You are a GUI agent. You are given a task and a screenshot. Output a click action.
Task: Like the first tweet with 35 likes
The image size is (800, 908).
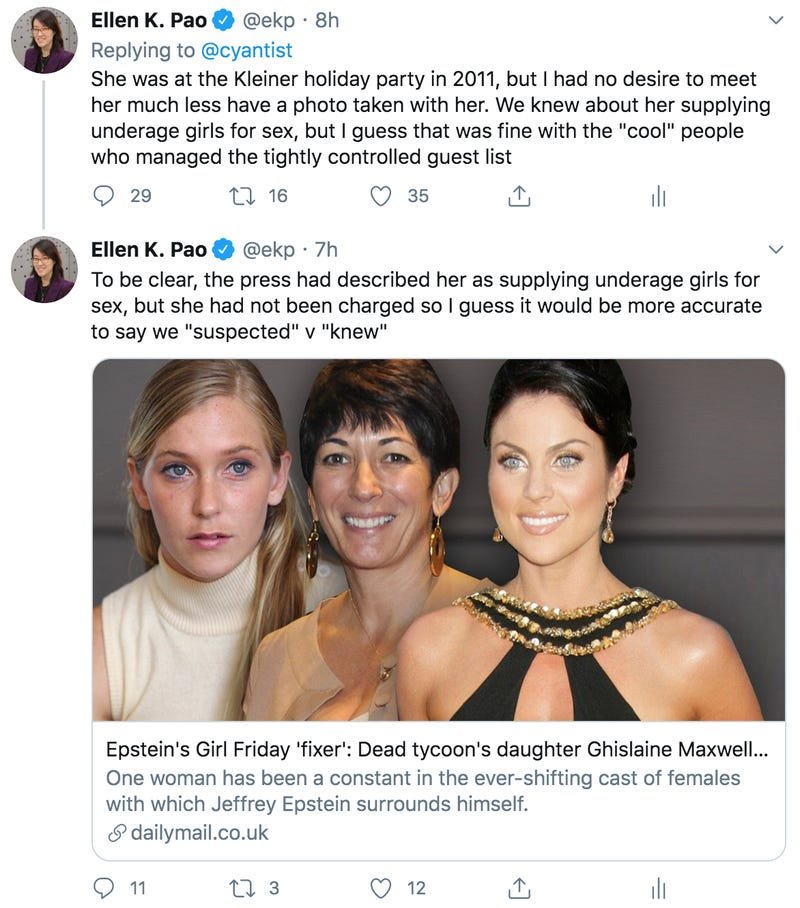381,196
